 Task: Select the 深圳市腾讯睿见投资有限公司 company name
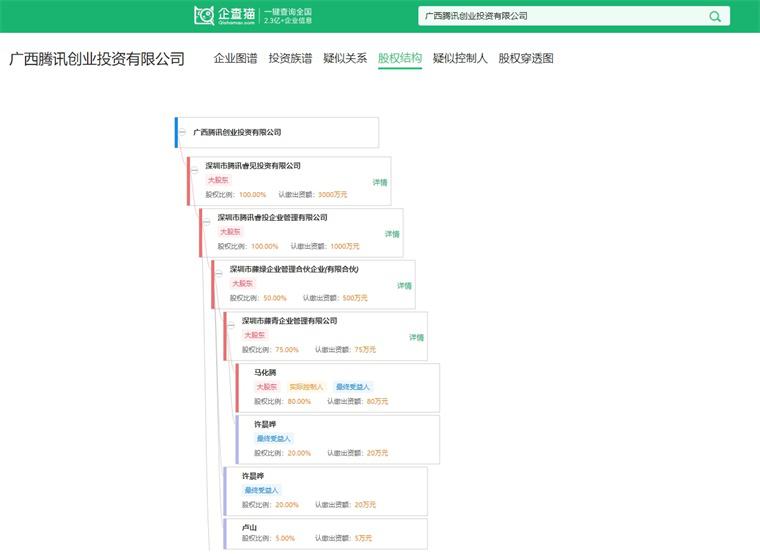(x=253, y=165)
